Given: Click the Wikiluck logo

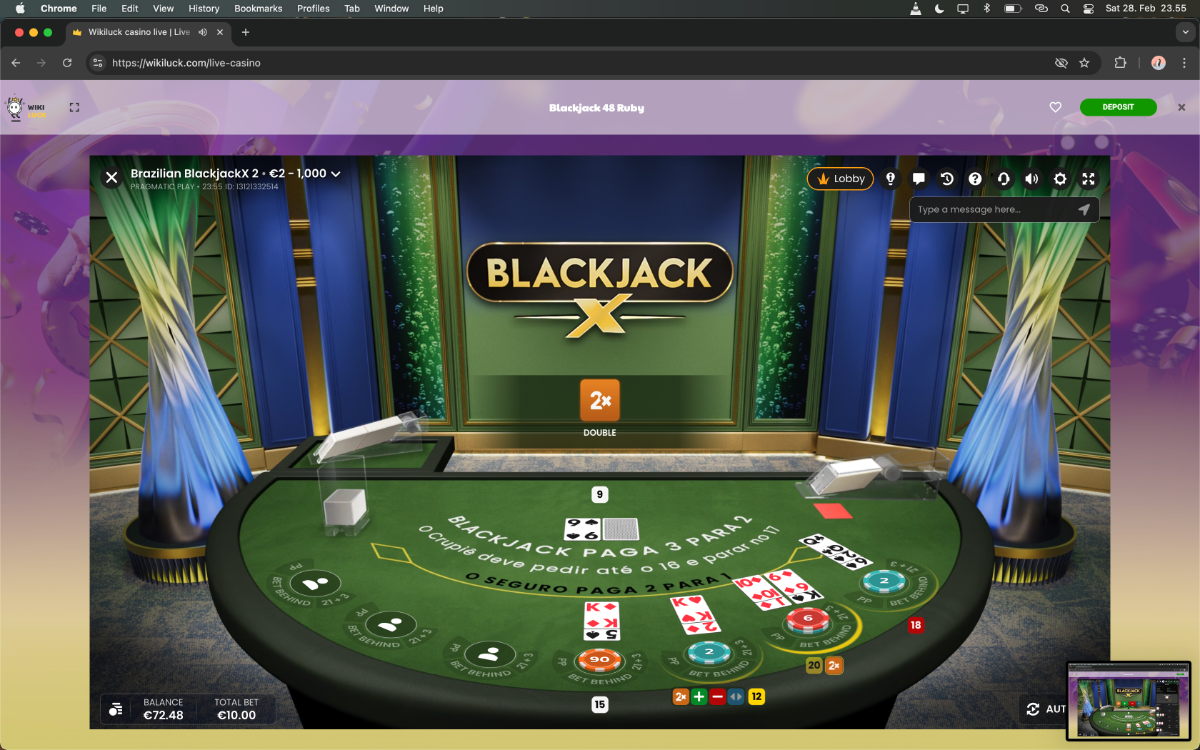Looking at the screenshot, I should [26, 108].
